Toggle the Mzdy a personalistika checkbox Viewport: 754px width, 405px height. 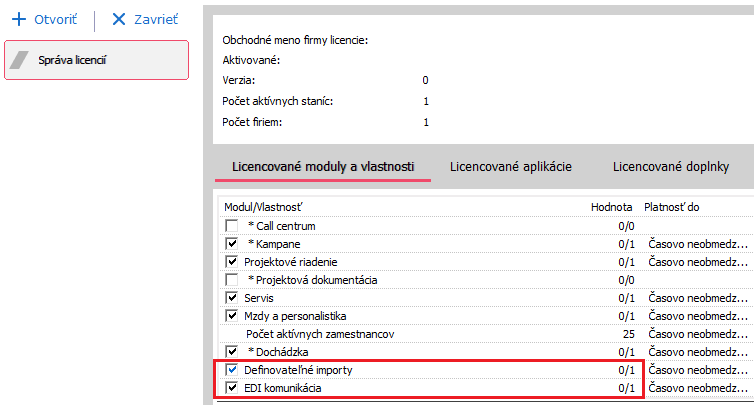(x=232, y=316)
